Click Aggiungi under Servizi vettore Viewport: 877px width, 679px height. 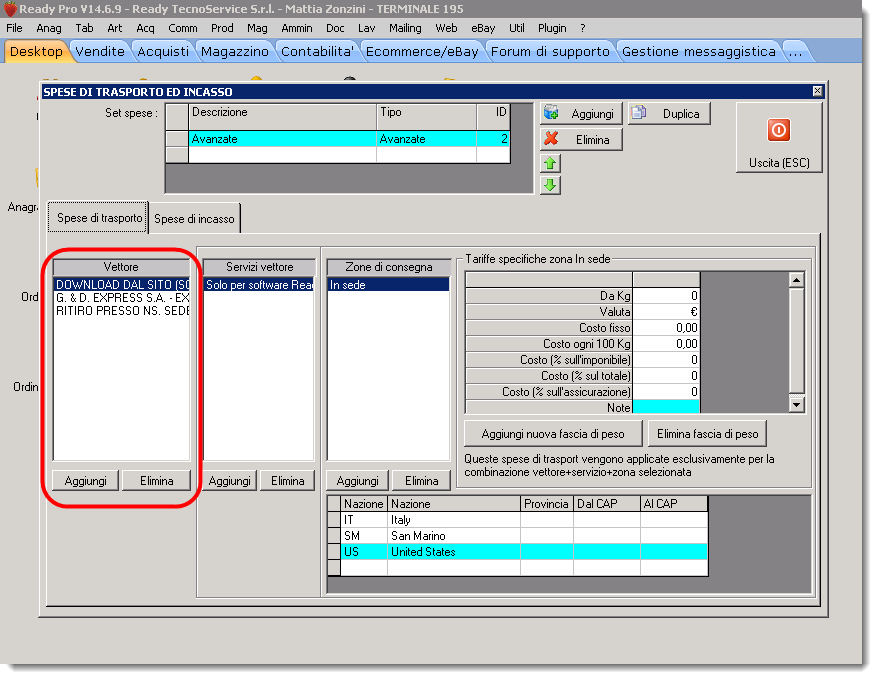coord(229,481)
